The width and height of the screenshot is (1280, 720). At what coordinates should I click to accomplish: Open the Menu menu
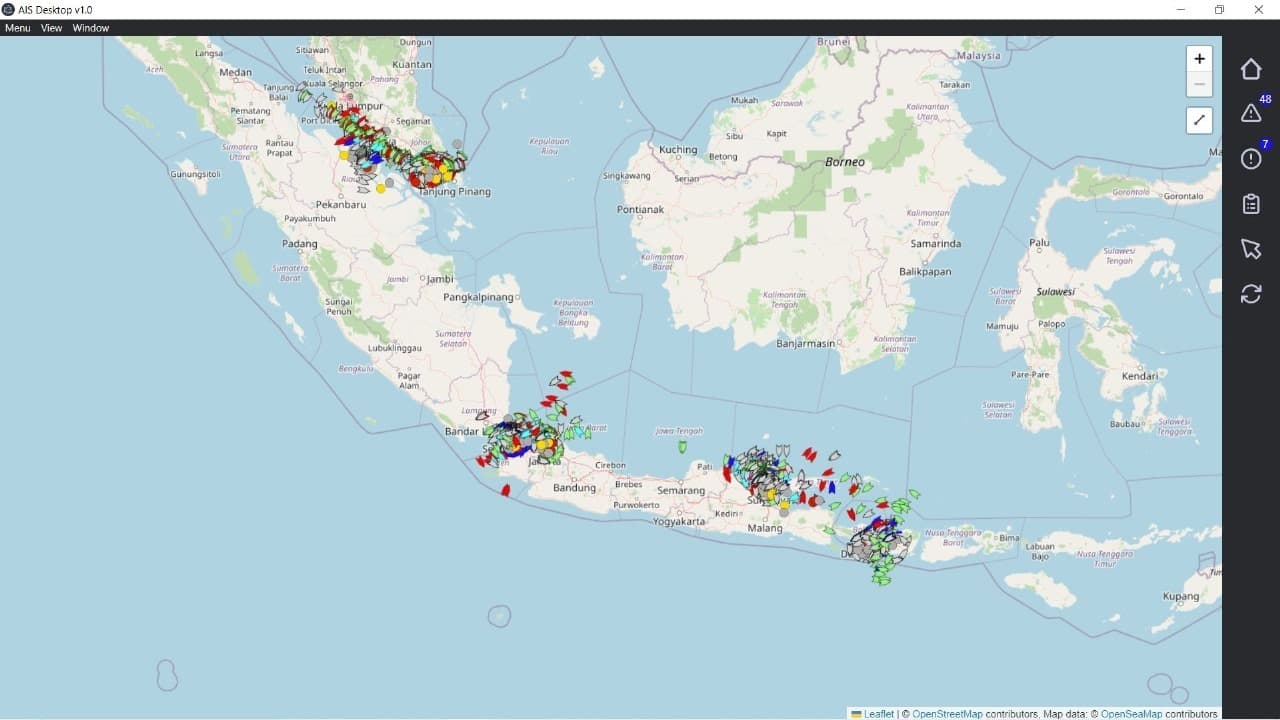[16, 28]
